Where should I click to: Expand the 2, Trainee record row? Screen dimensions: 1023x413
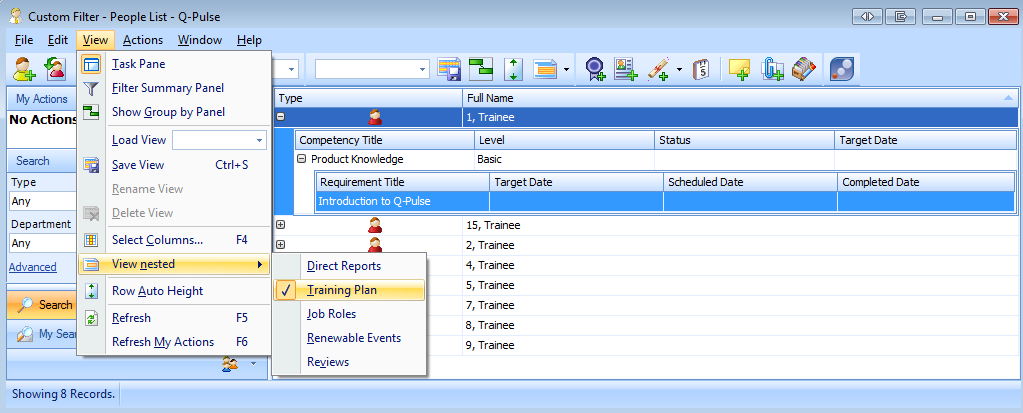(281, 245)
